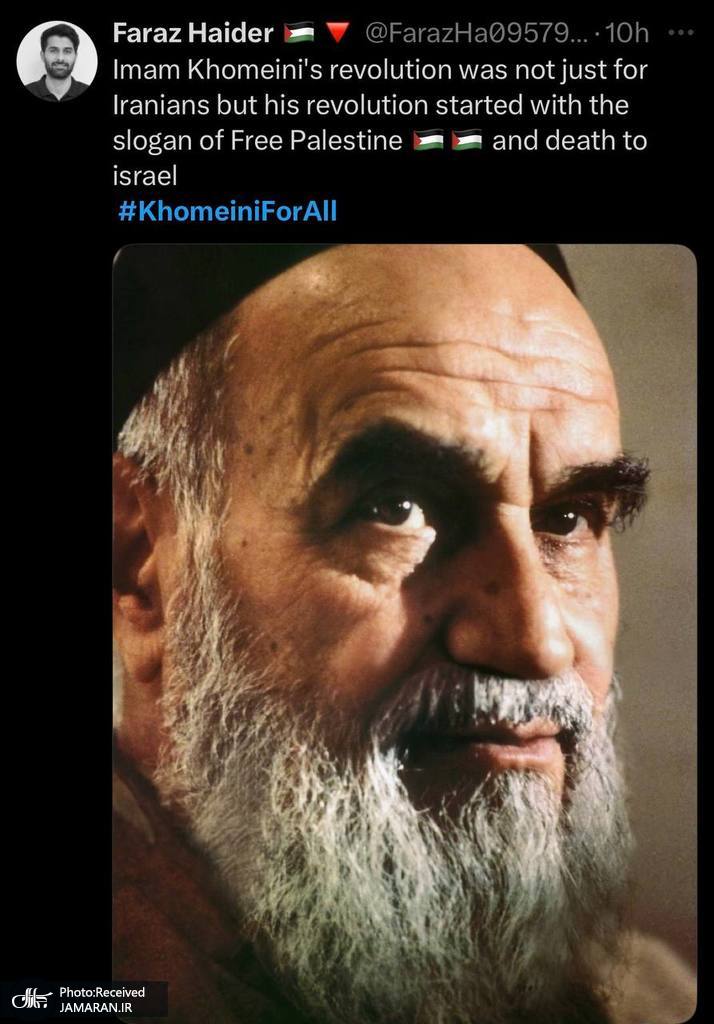Image resolution: width=714 pixels, height=1024 pixels.
Task: Click the phrase 'and death to' in the tweet
Action: pos(570,140)
